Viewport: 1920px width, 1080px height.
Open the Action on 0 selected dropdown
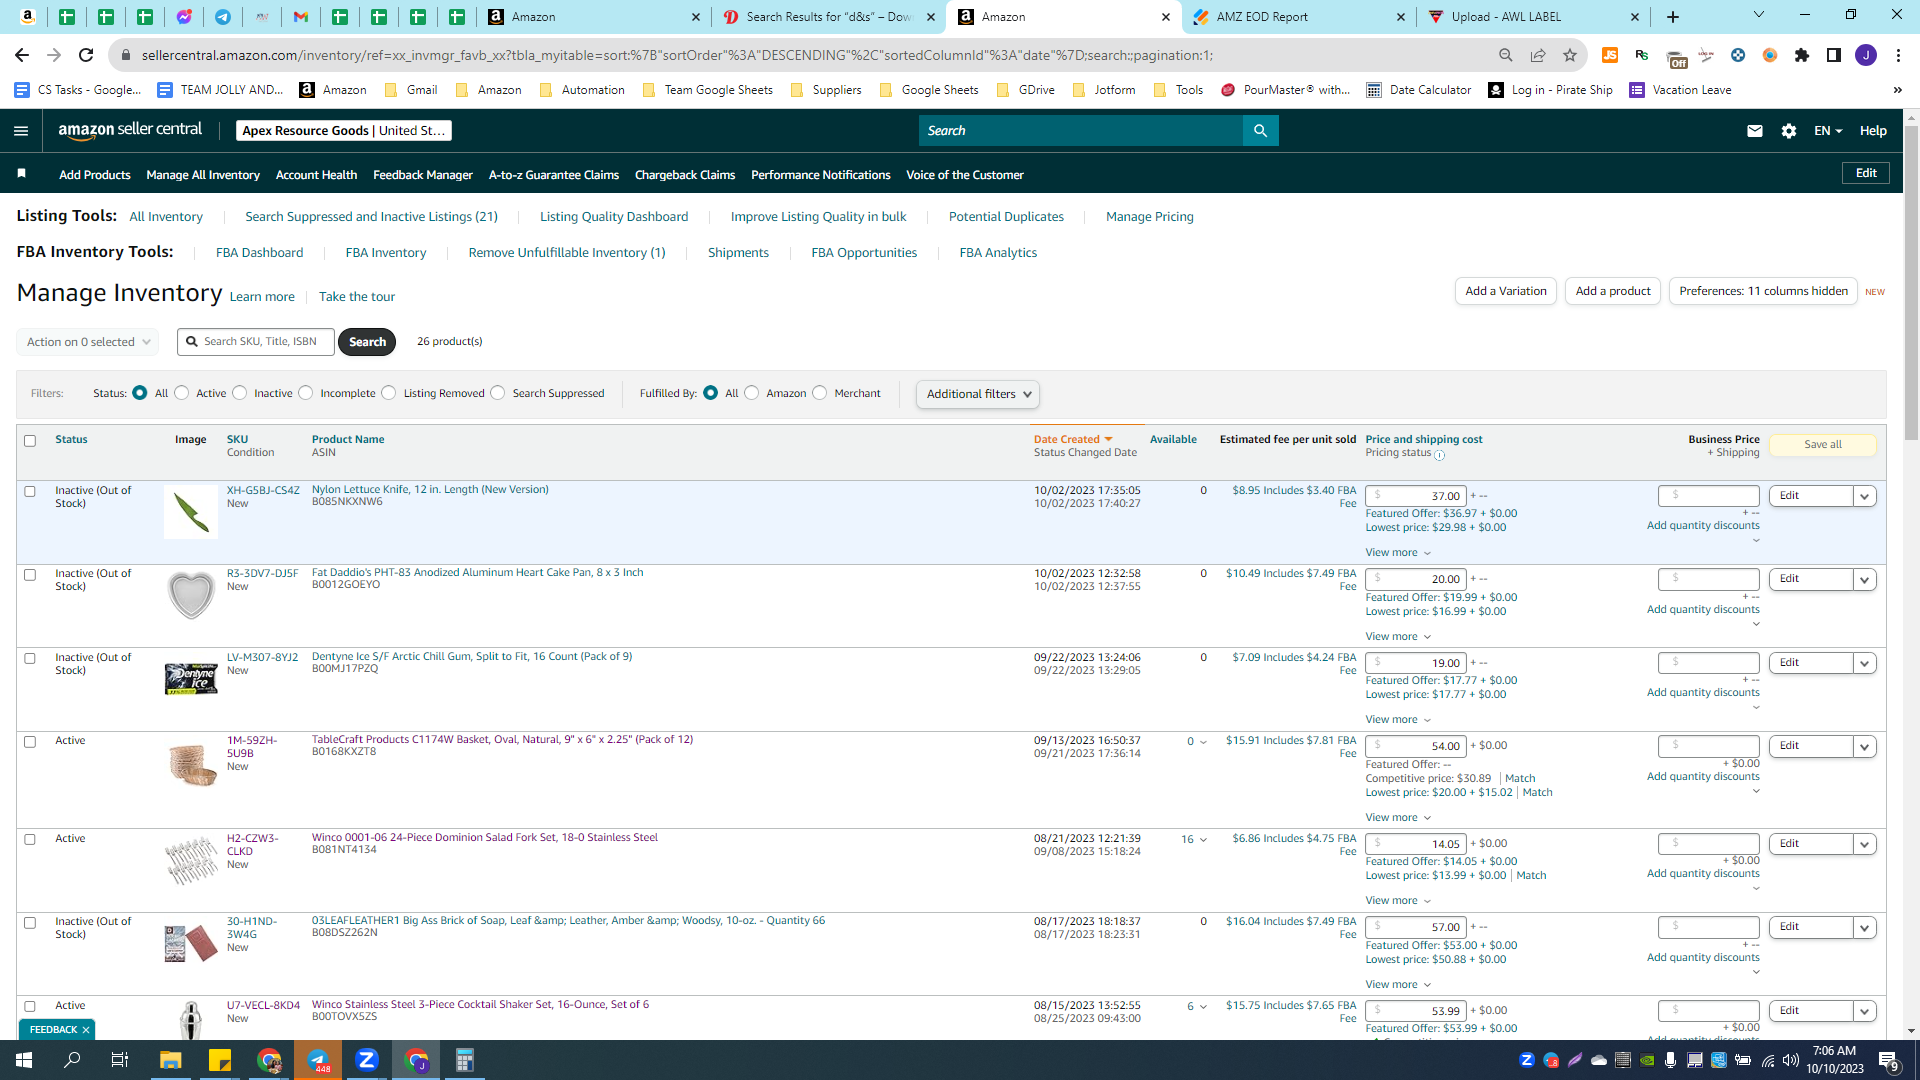point(88,342)
